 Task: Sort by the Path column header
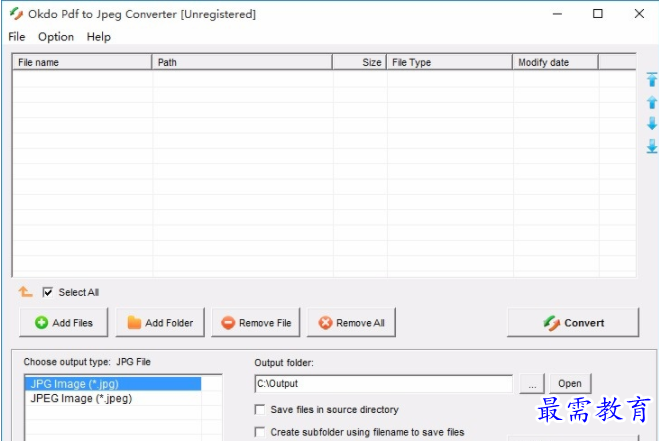(242, 62)
